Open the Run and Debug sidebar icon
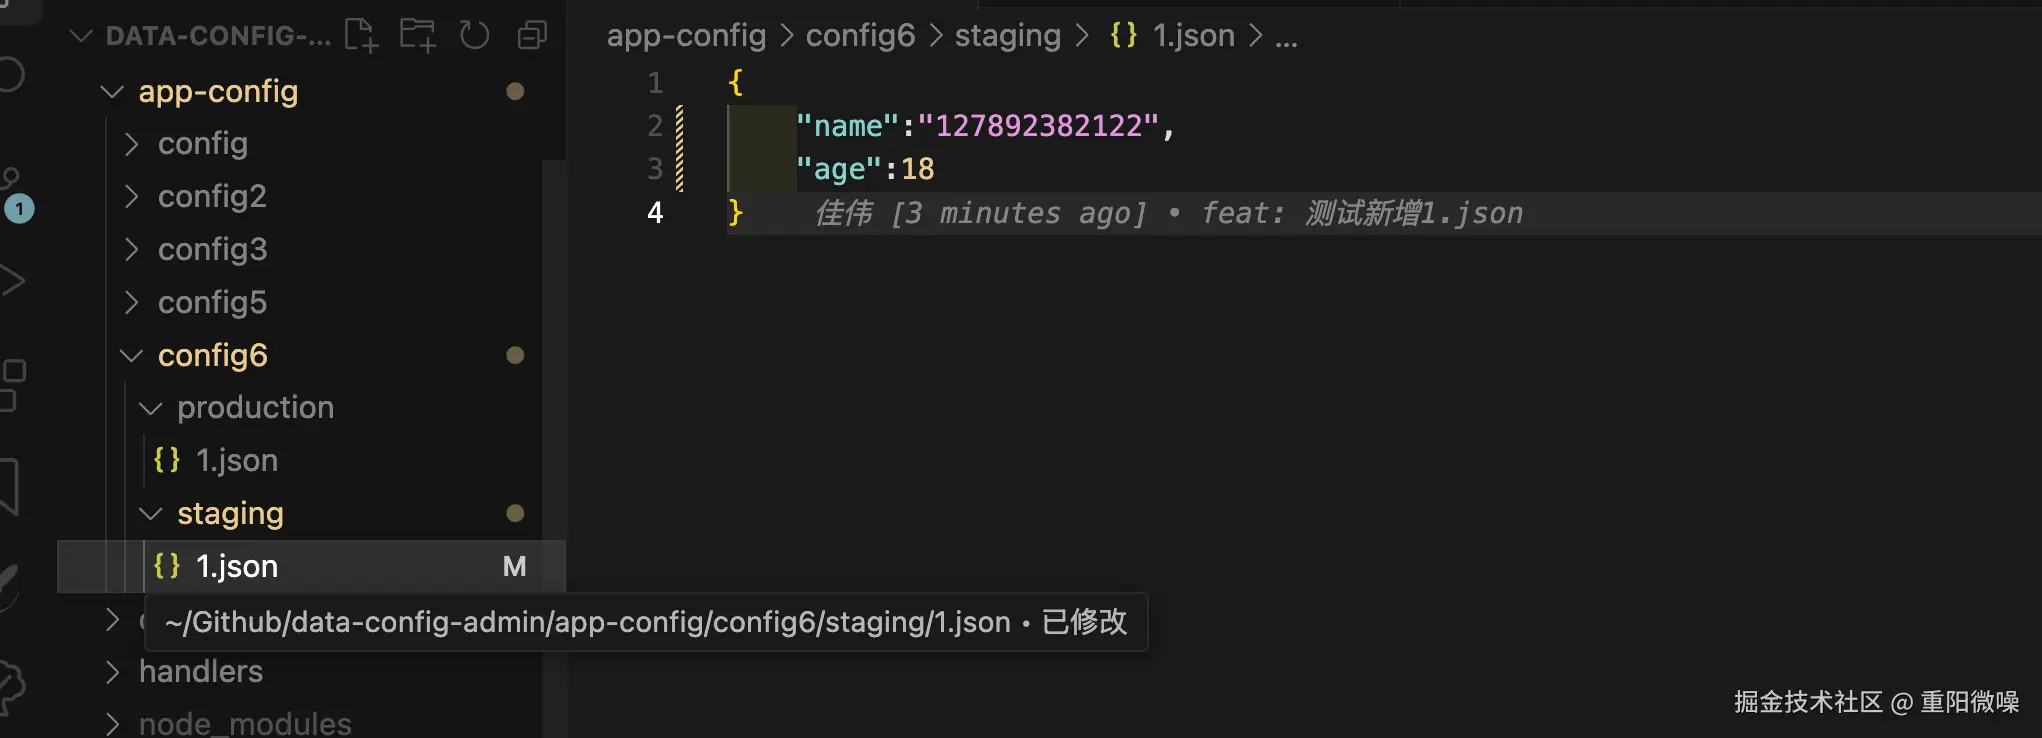 [12, 281]
